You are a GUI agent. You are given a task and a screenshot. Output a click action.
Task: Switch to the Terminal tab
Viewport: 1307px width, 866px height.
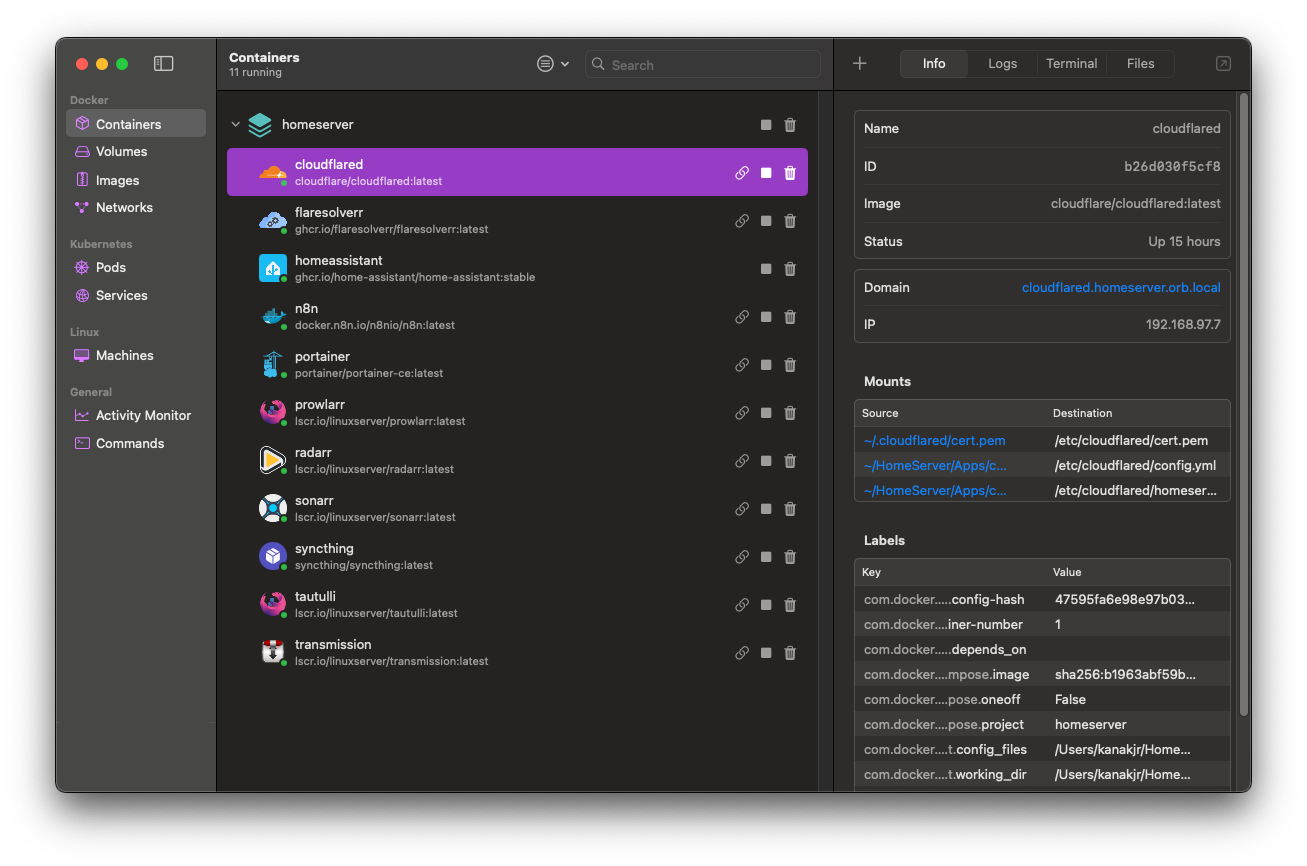pos(1071,63)
